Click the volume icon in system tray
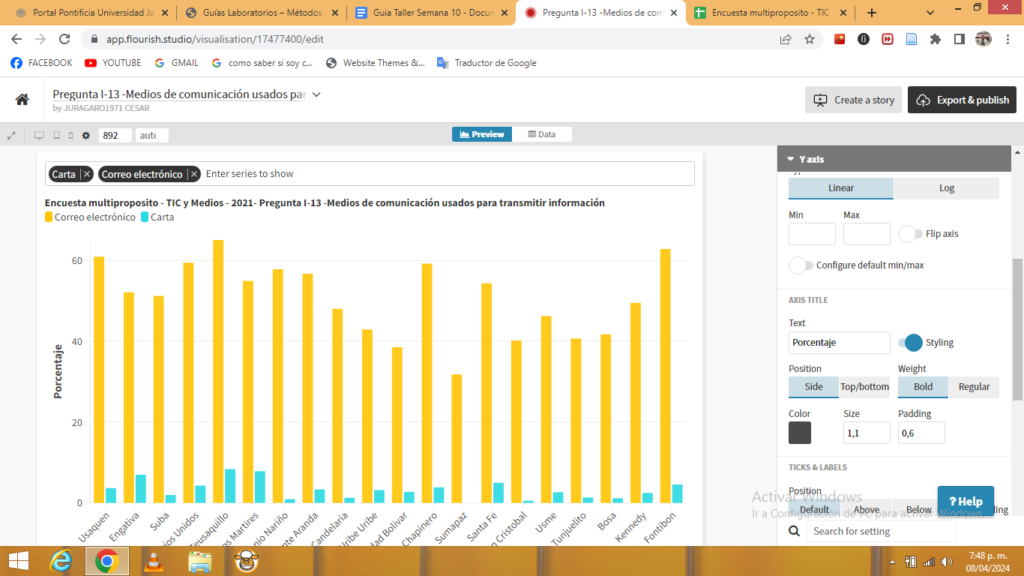This screenshot has width=1024, height=576. click(947, 562)
